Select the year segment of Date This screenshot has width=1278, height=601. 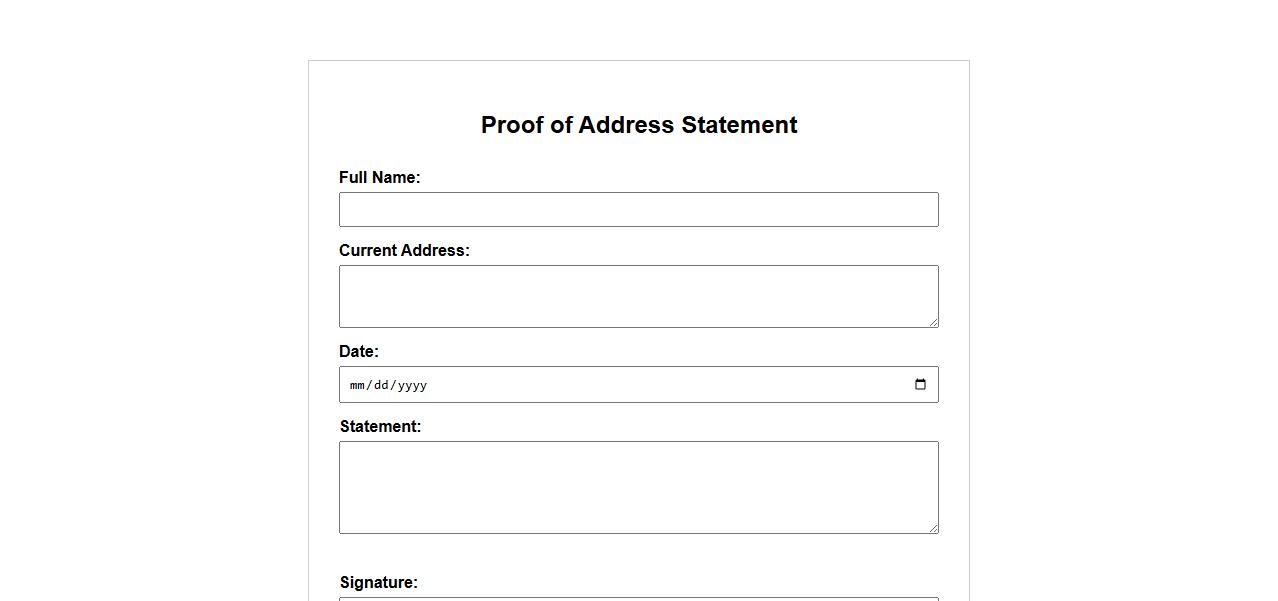pyautogui.click(x=412, y=385)
